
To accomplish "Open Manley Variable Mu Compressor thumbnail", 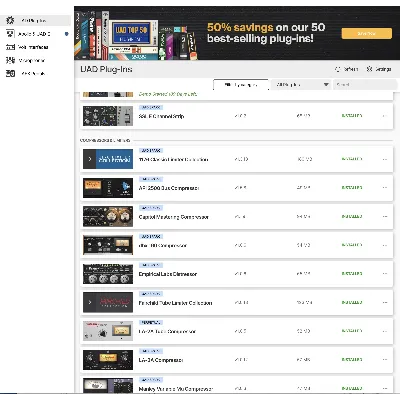I will [108, 386].
